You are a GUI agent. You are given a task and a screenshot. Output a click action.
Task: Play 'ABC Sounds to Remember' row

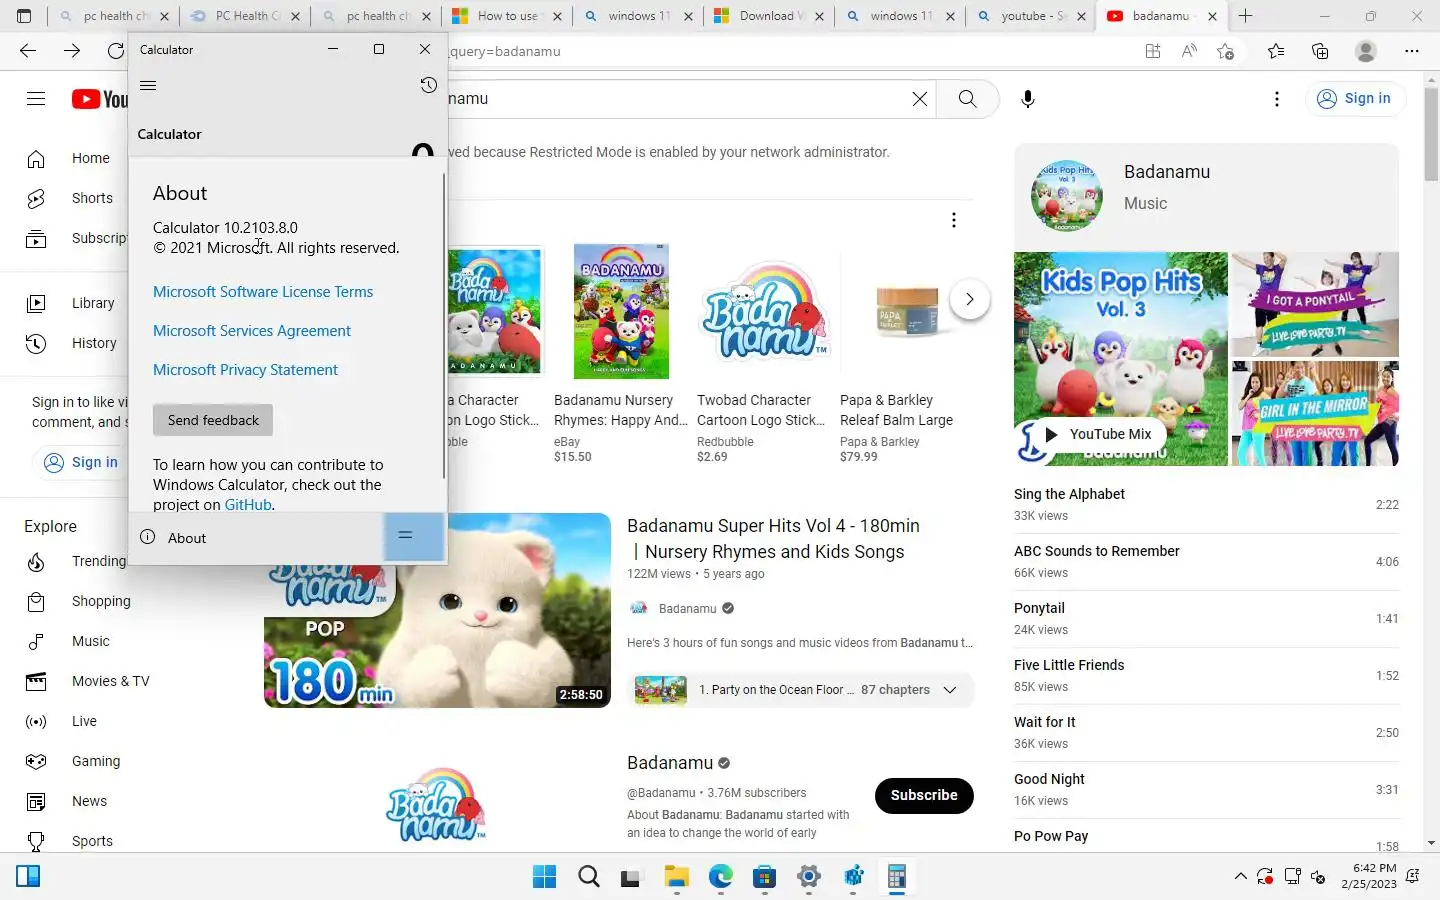point(1206,561)
